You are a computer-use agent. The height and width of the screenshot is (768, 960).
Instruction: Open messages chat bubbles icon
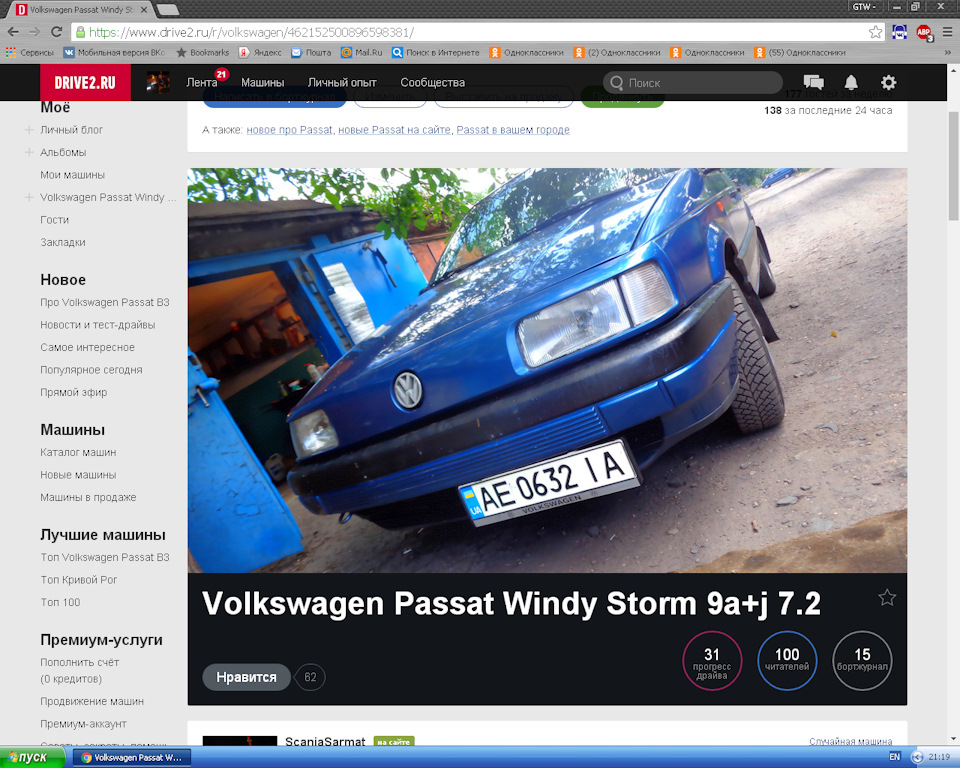click(x=813, y=83)
